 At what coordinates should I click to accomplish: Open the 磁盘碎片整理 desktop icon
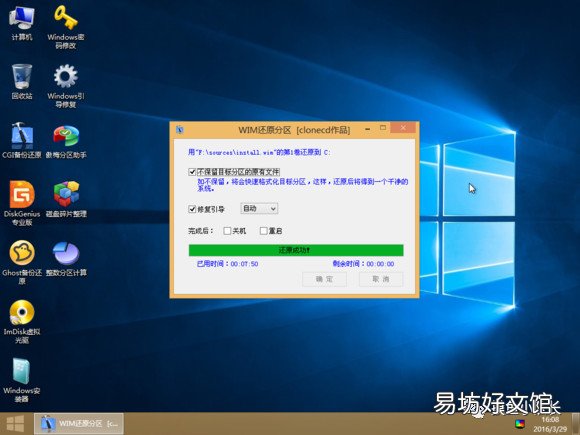click(66, 200)
